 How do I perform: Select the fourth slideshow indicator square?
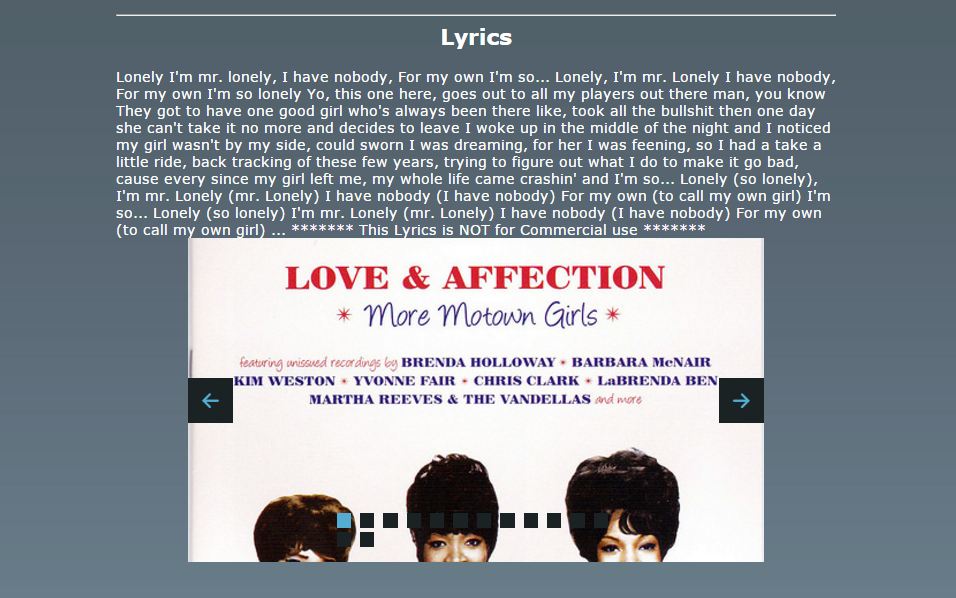pyautogui.click(x=414, y=521)
